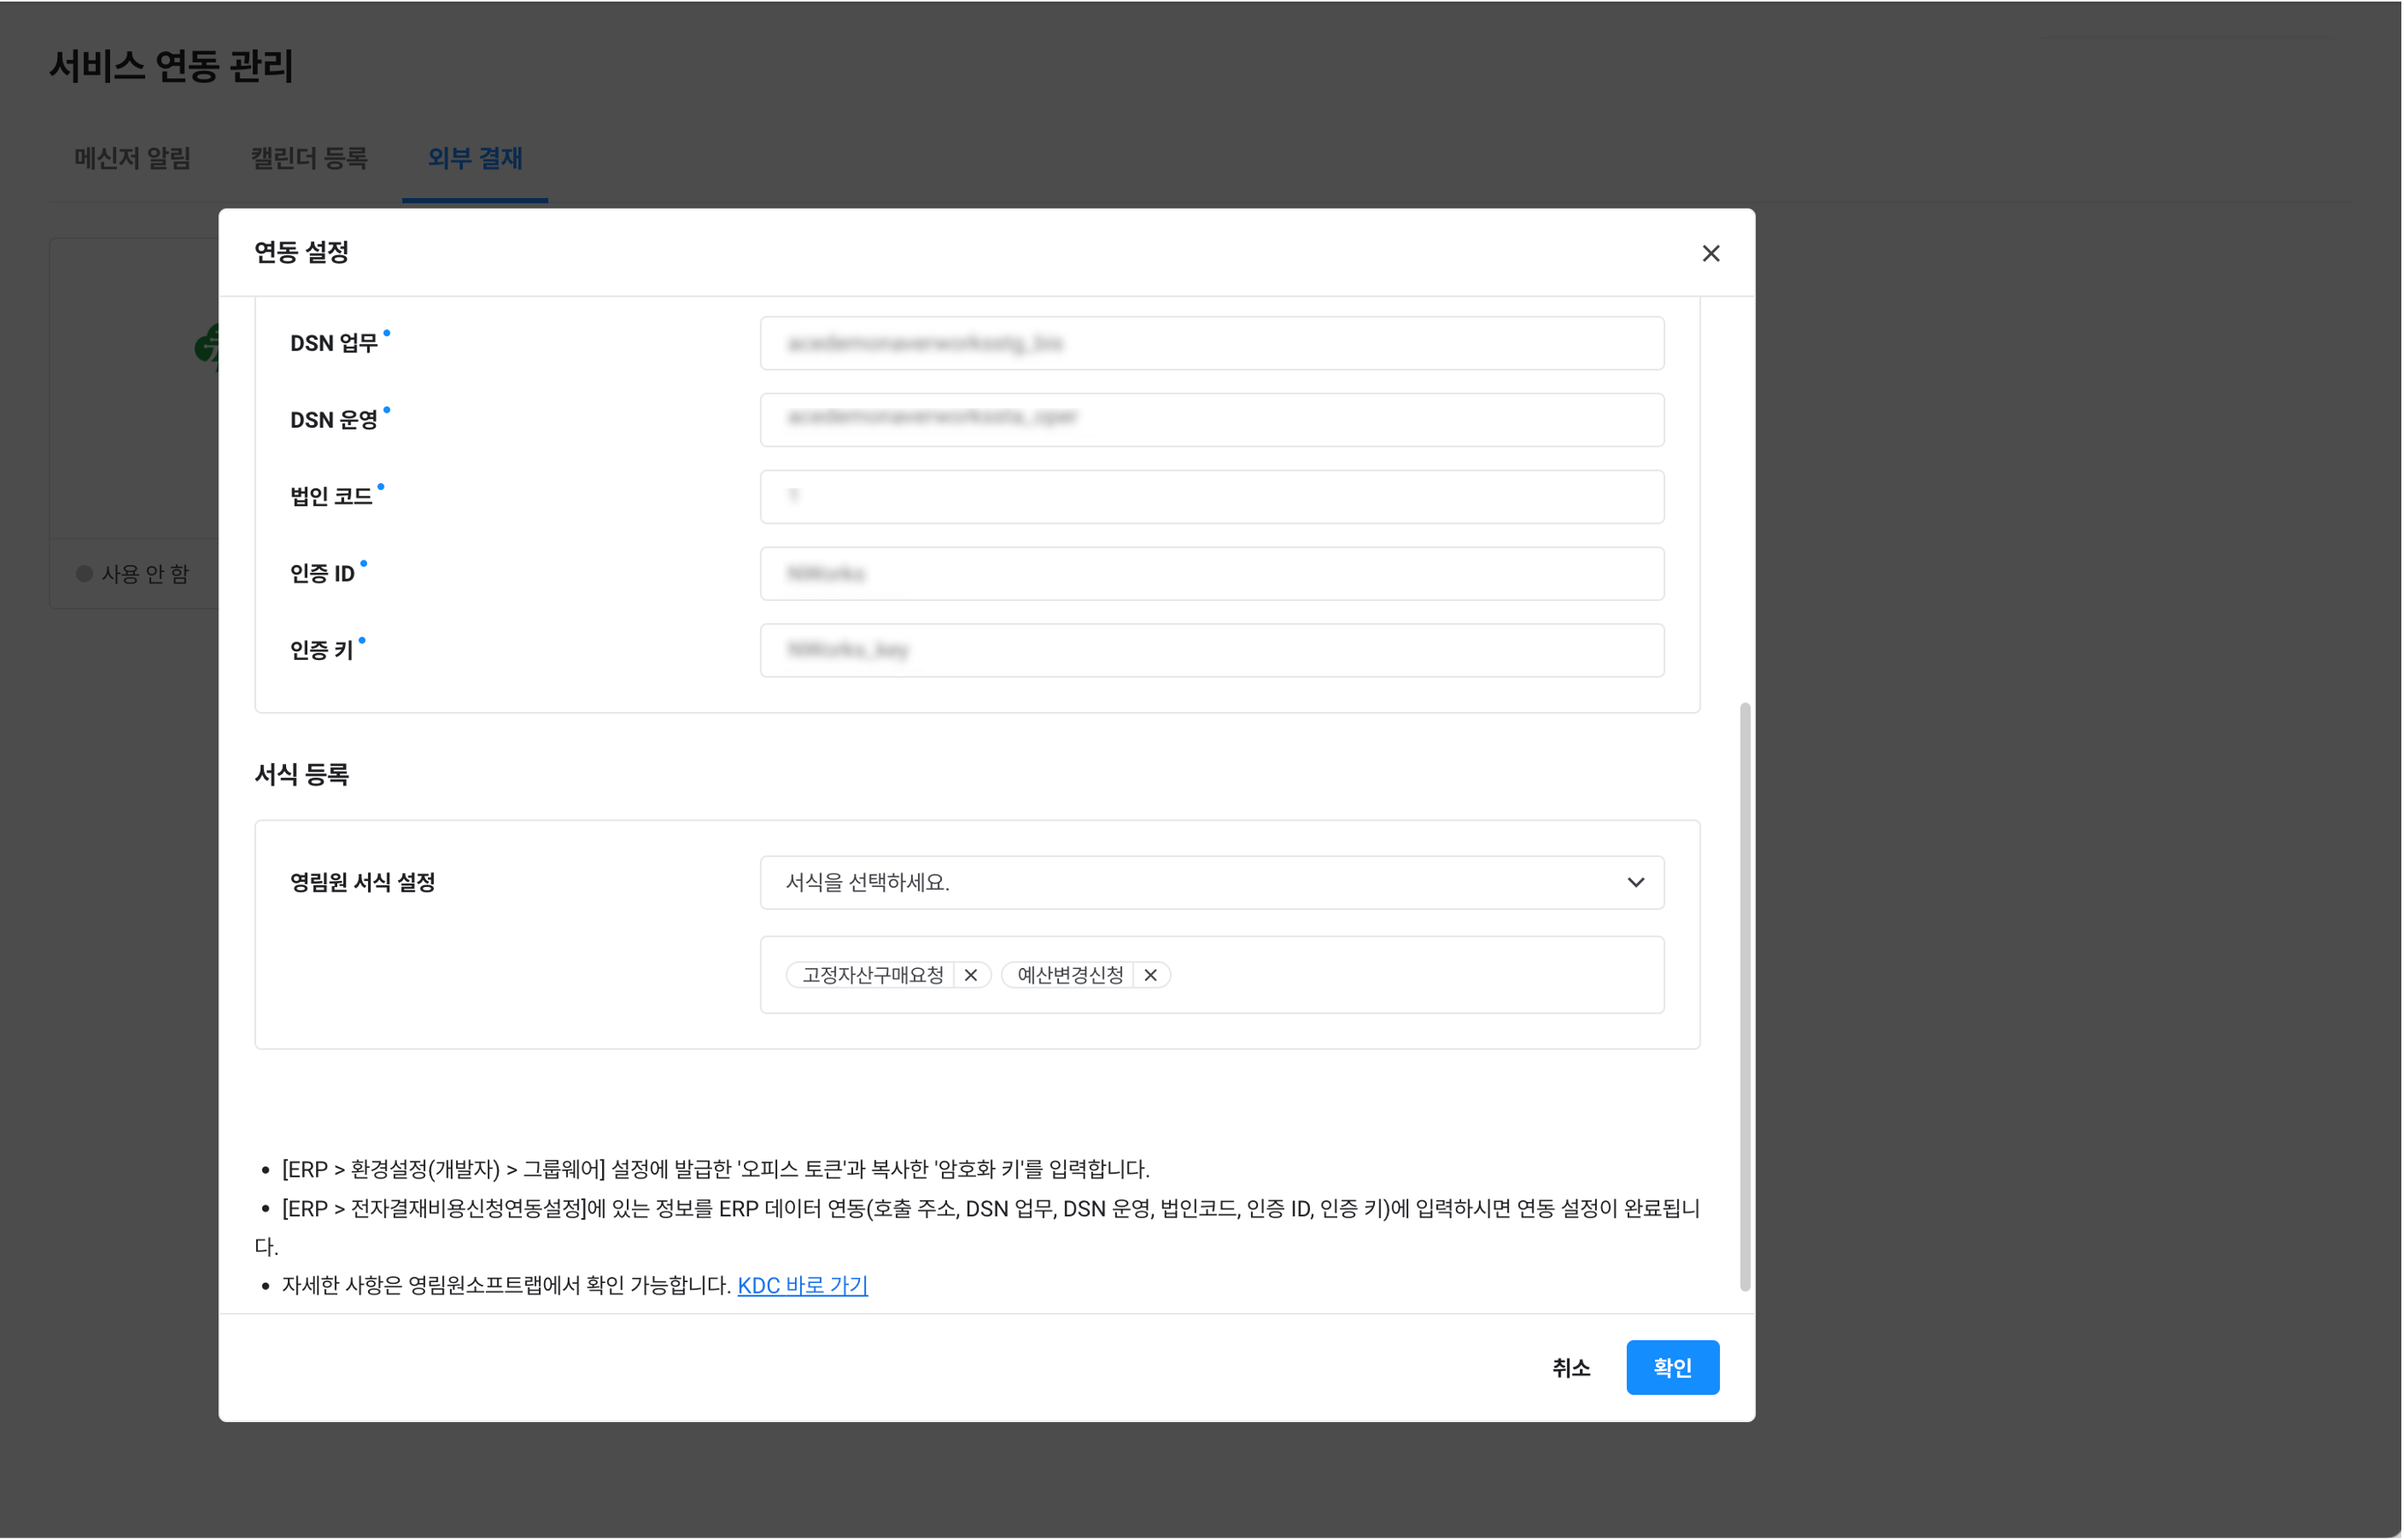This screenshot has width=2404, height=1540.
Task: Click the 사용 안 함 status indicator
Action: [132, 573]
